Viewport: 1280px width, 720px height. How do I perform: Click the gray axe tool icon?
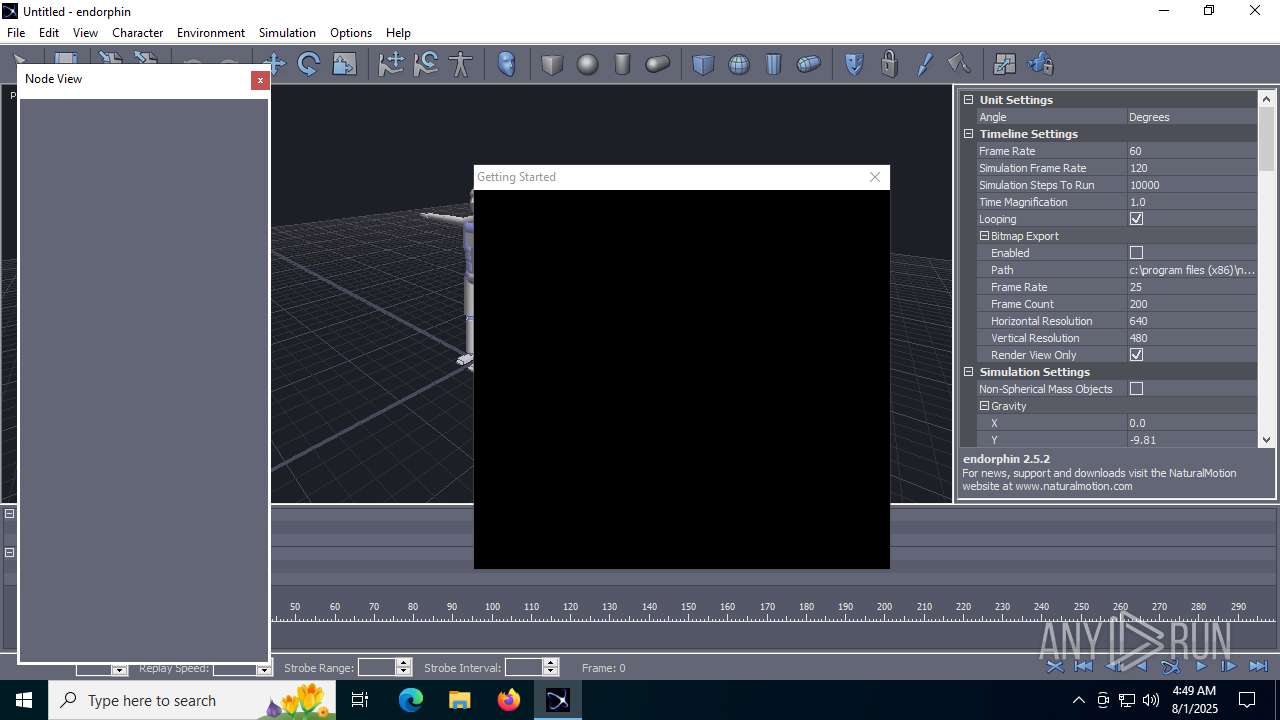(959, 64)
